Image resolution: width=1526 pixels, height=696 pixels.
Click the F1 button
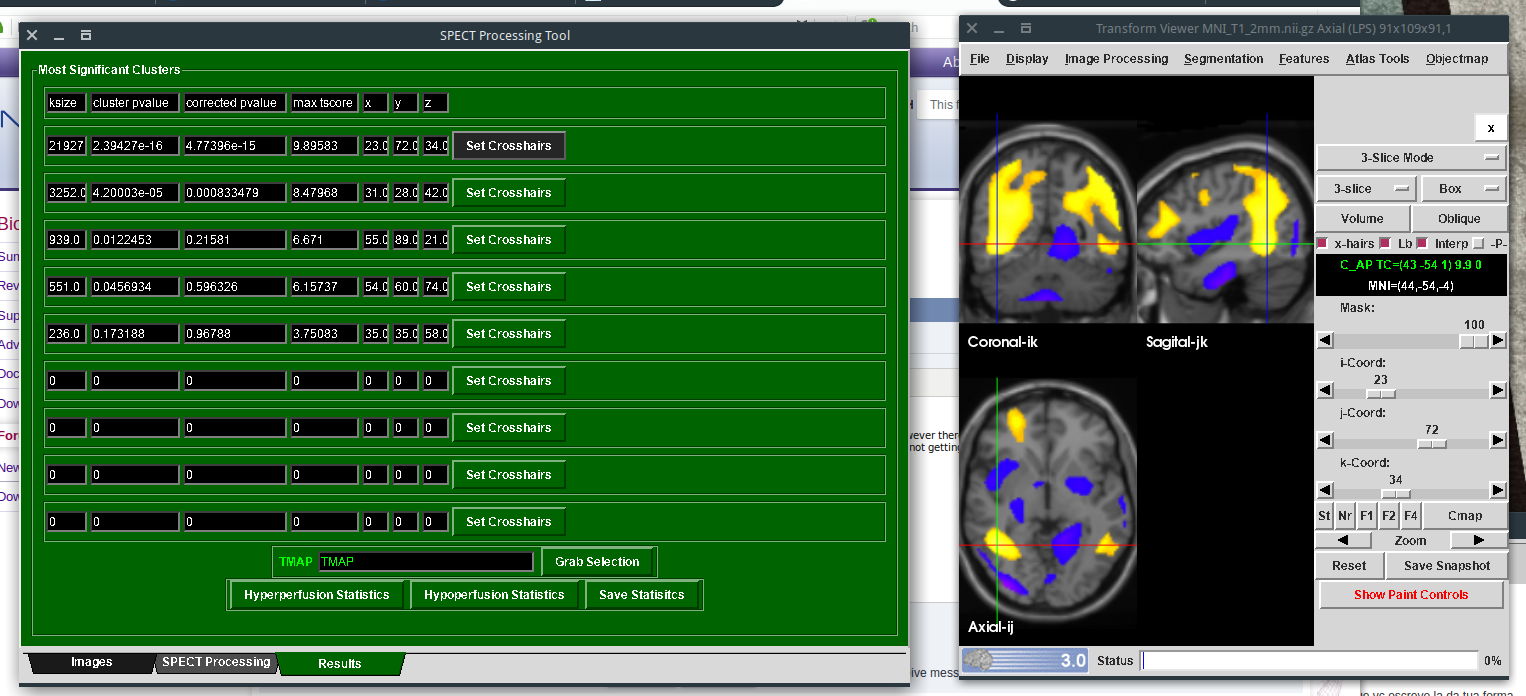point(1367,516)
